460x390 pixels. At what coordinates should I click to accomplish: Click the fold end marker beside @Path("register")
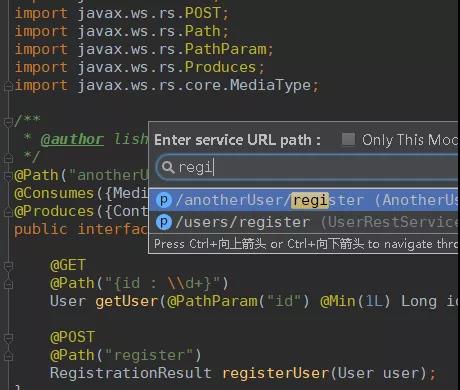click(8, 356)
